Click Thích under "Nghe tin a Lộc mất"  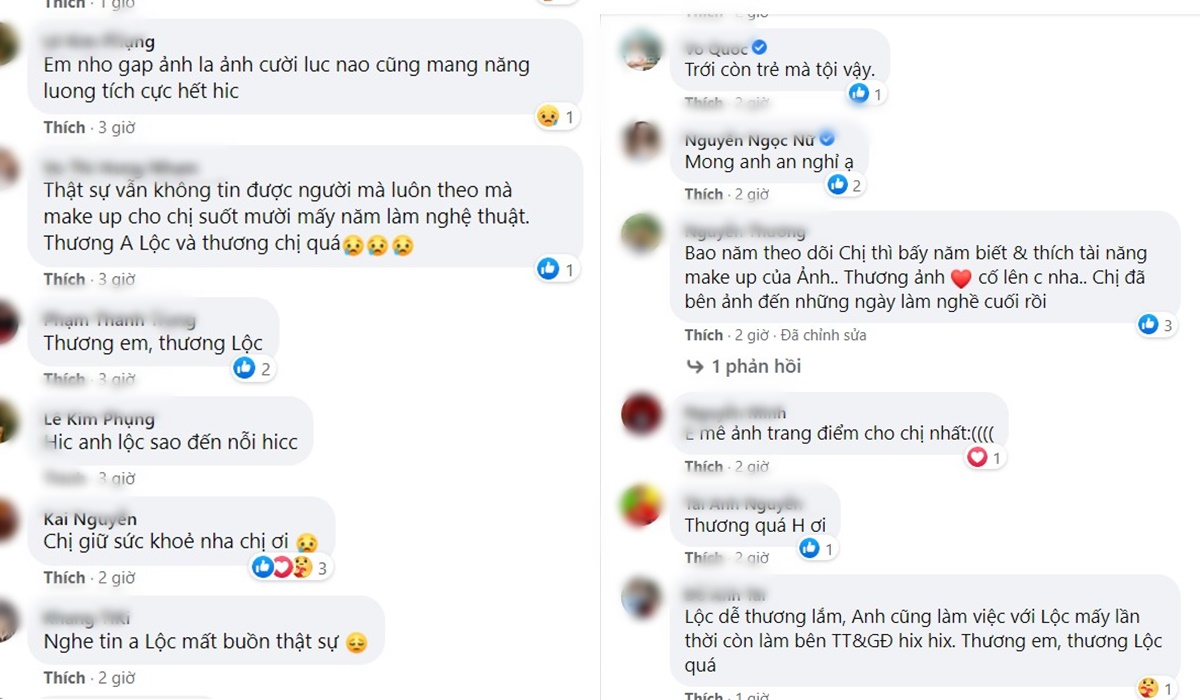(x=64, y=678)
